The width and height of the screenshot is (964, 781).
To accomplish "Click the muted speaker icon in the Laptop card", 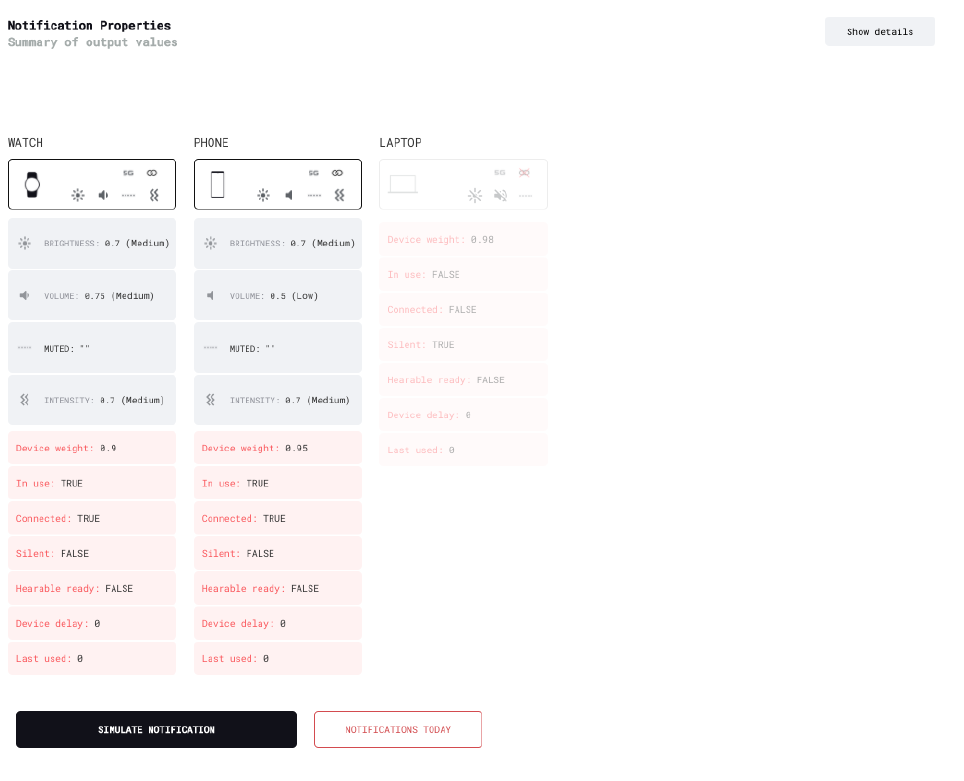I will coord(500,196).
